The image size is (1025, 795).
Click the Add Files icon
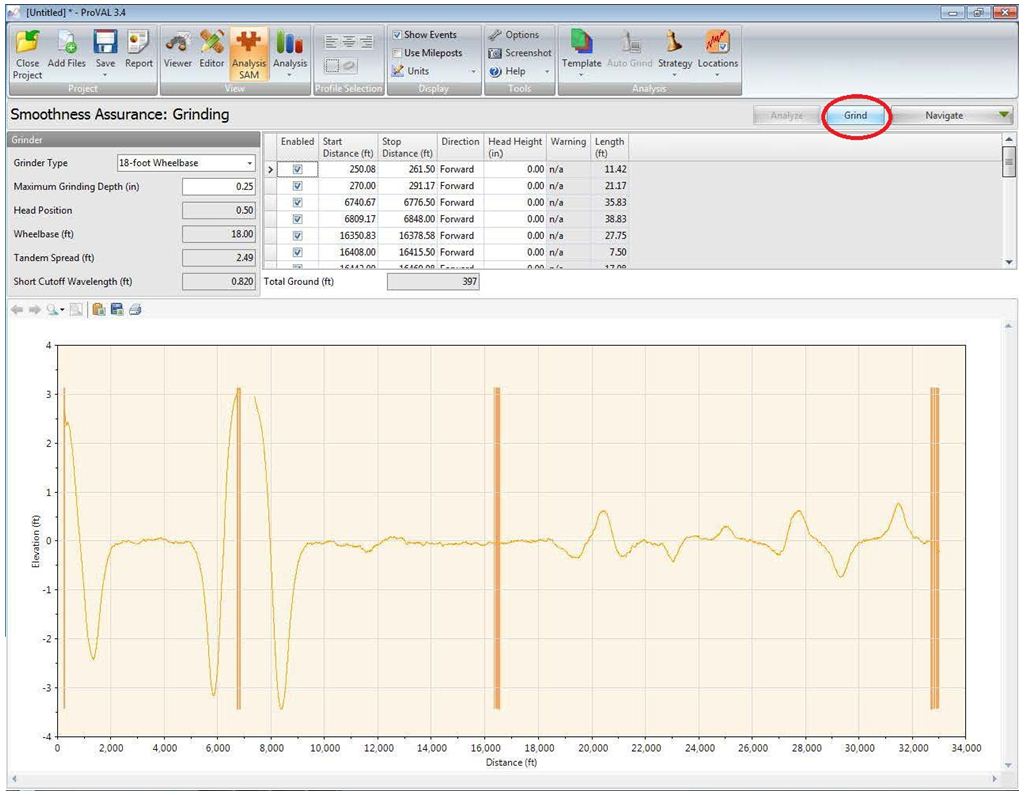[x=67, y=42]
